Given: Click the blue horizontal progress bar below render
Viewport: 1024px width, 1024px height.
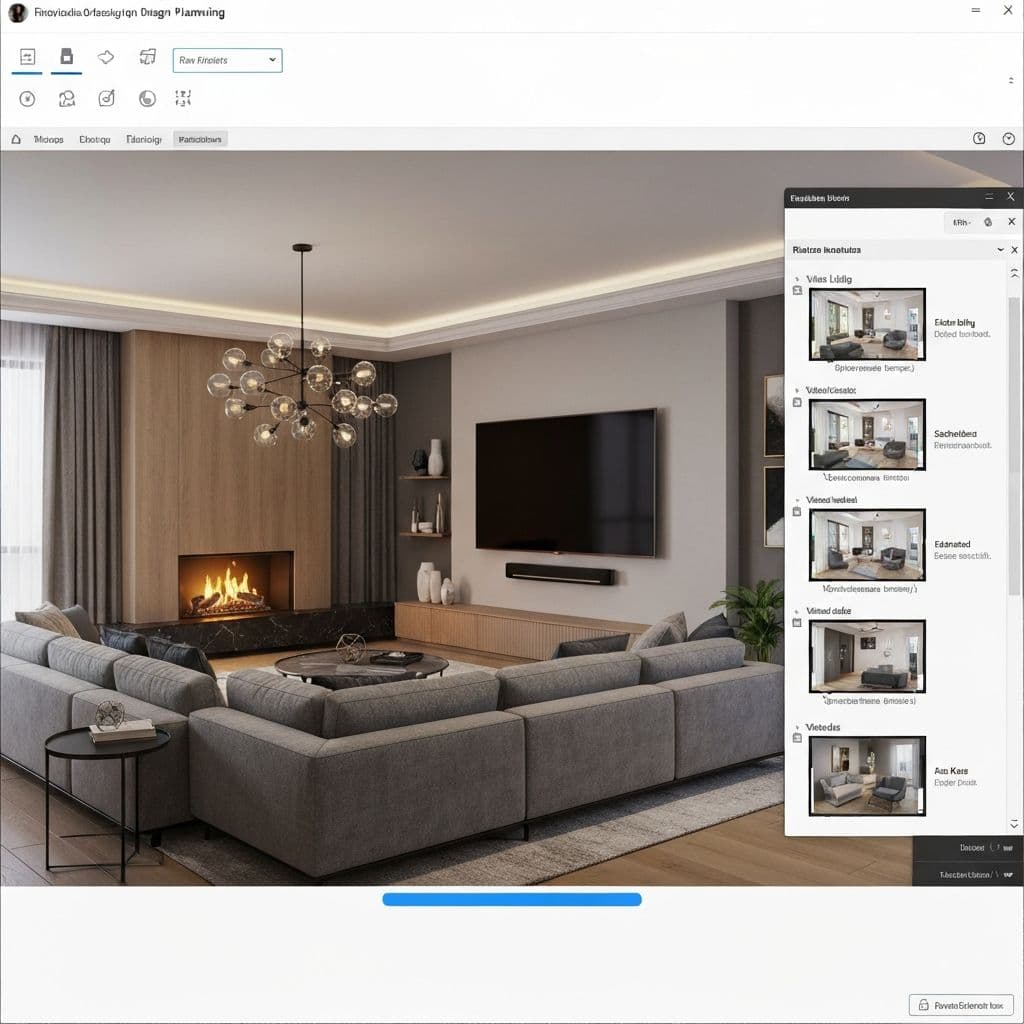Looking at the screenshot, I should (x=511, y=900).
